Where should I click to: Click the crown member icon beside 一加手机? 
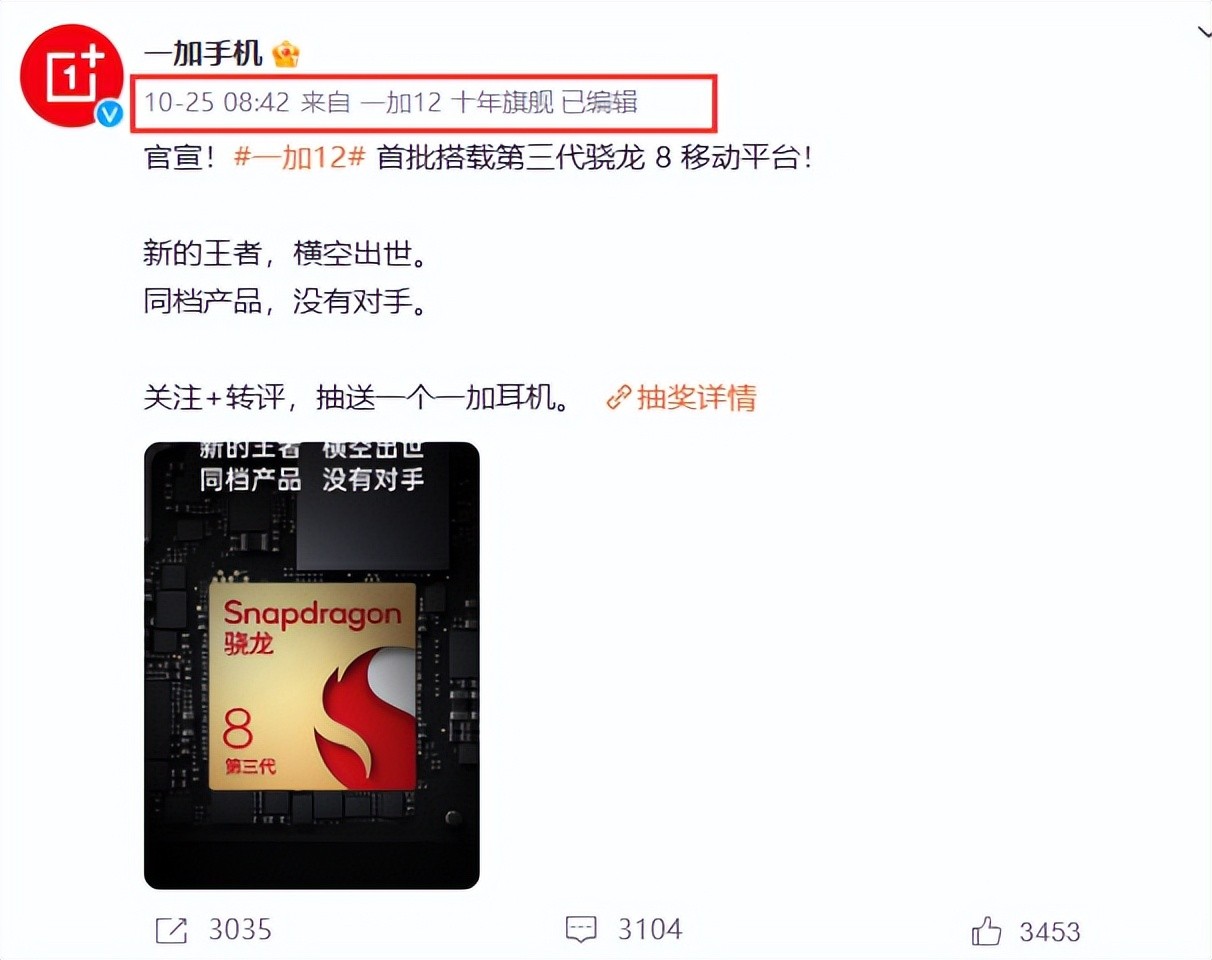[x=285, y=54]
